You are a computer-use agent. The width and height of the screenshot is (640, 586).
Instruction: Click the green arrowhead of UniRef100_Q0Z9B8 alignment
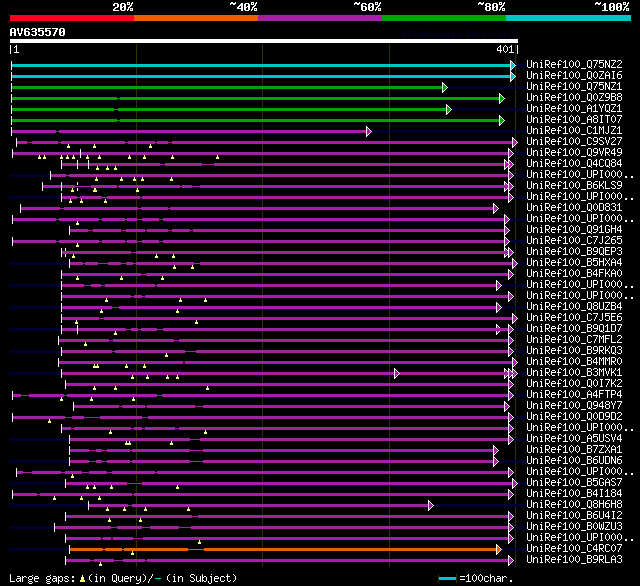[x=502, y=98]
